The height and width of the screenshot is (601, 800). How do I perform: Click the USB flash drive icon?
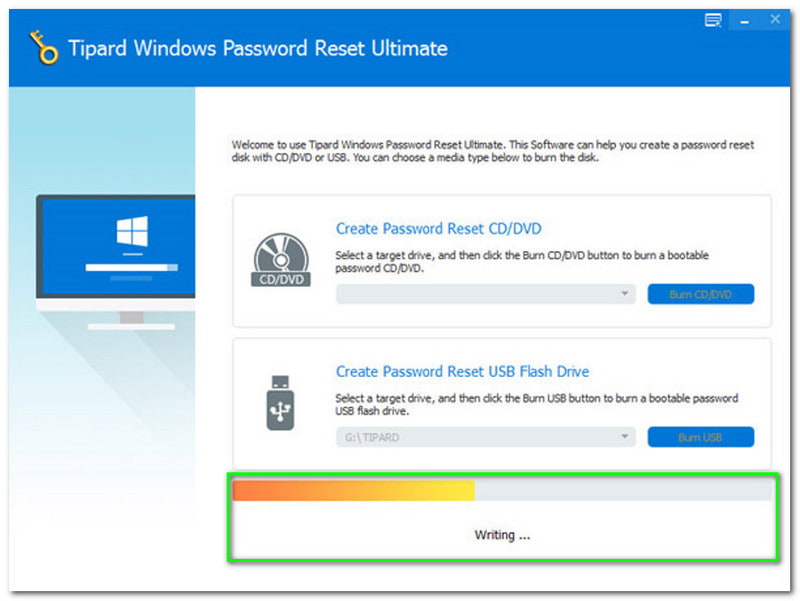click(x=281, y=401)
